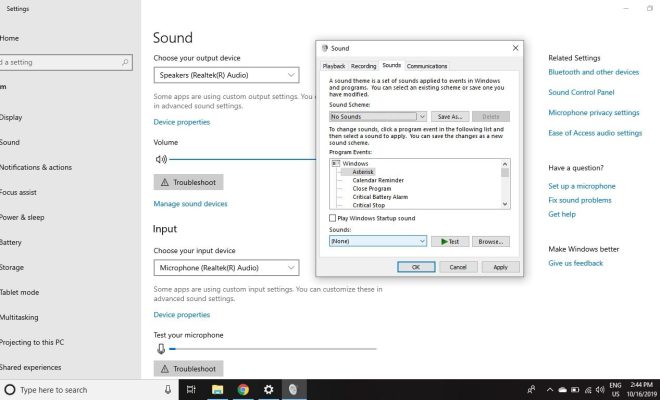The width and height of the screenshot is (660, 400).
Task: Click the volume speaker tray icon
Action: click(600, 390)
